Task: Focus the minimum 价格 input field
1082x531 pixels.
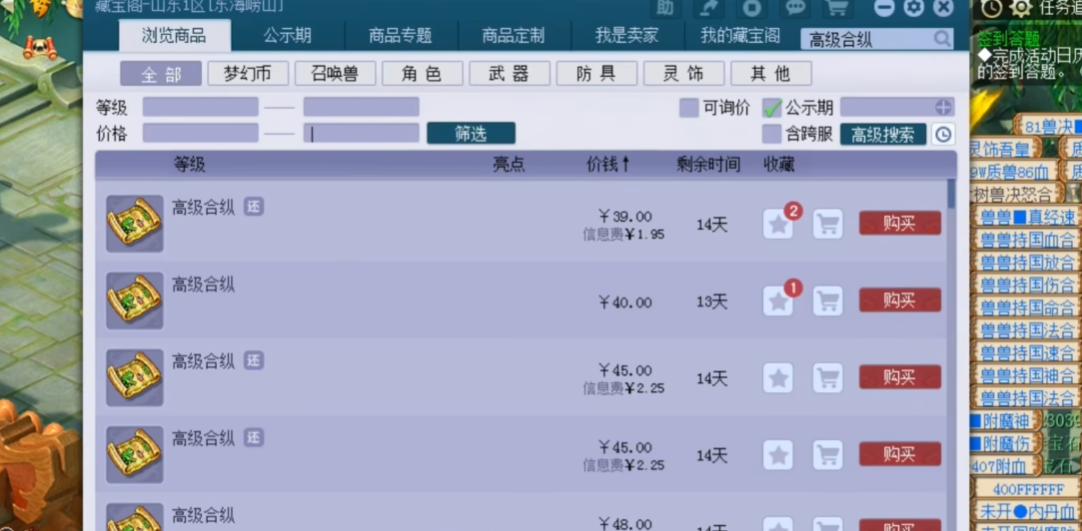Action: pos(200,133)
